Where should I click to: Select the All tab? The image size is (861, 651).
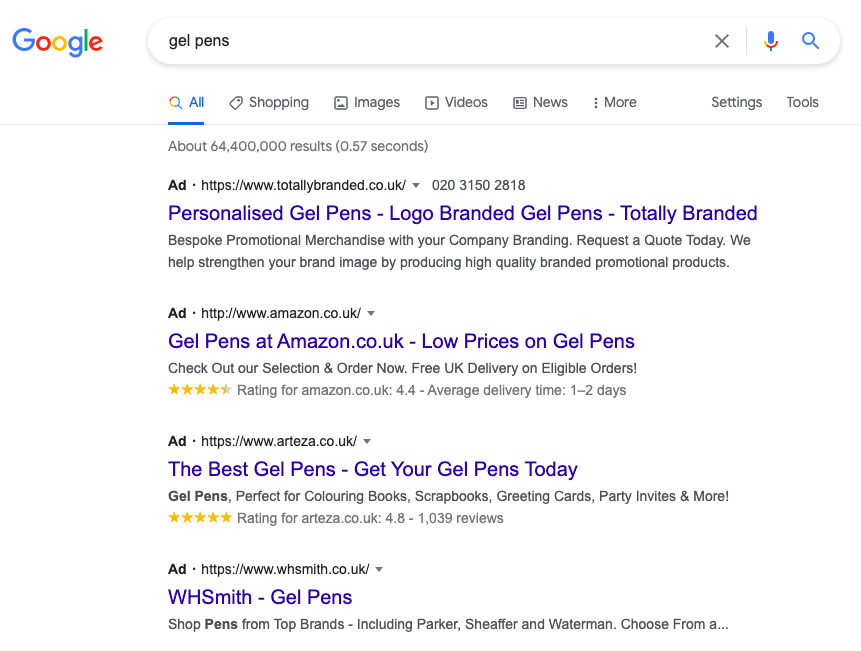pos(186,103)
